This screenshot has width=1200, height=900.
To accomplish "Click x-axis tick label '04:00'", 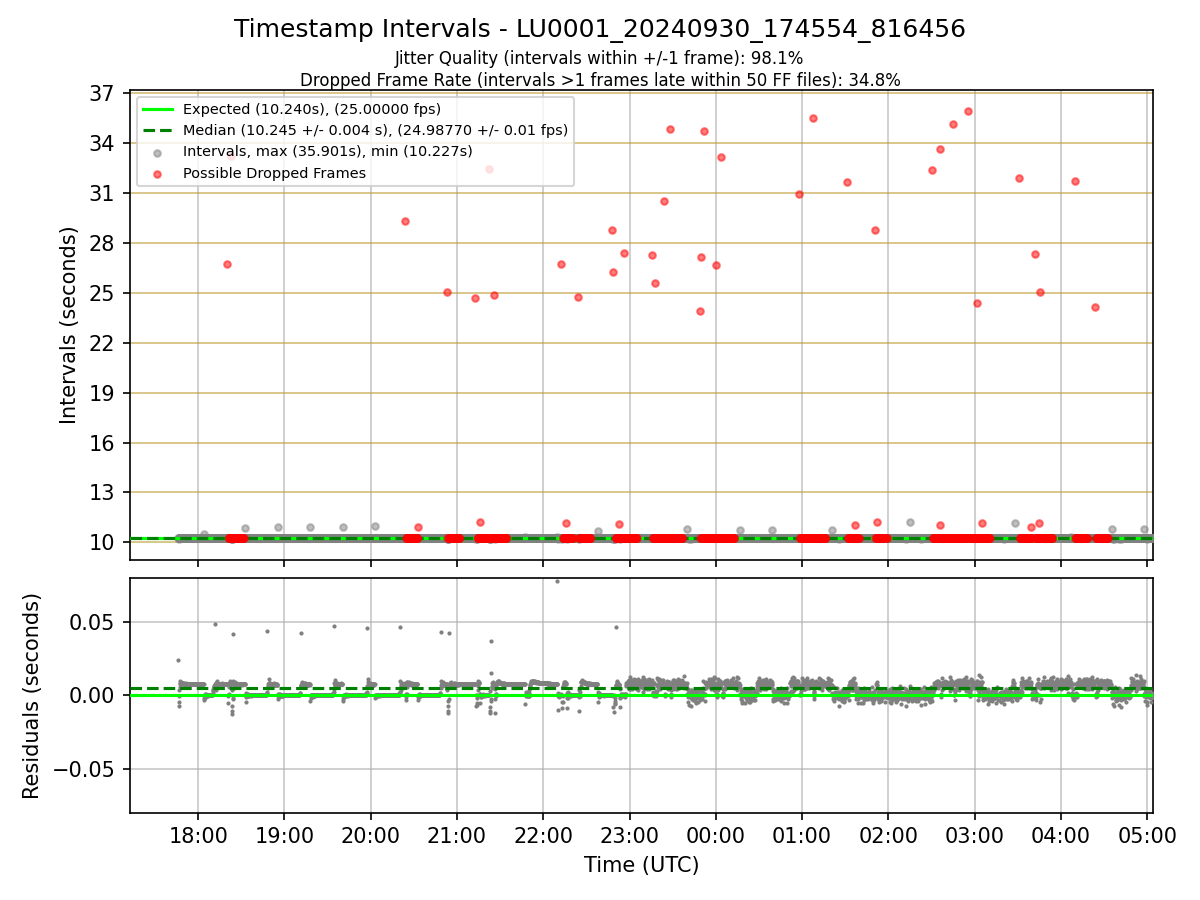I will coord(1061,835).
